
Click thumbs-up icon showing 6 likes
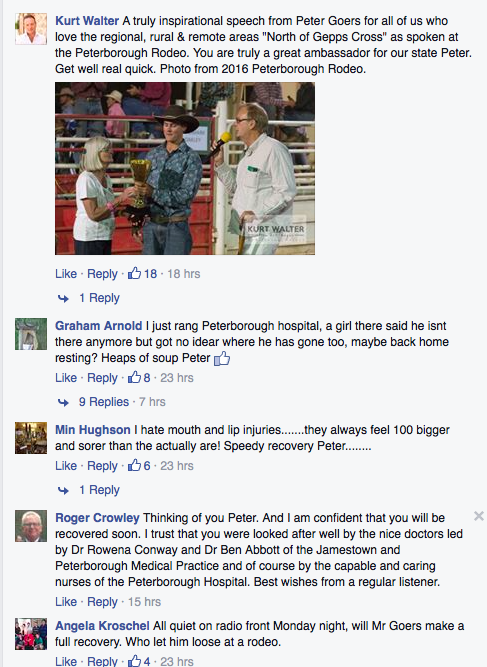click(x=134, y=466)
